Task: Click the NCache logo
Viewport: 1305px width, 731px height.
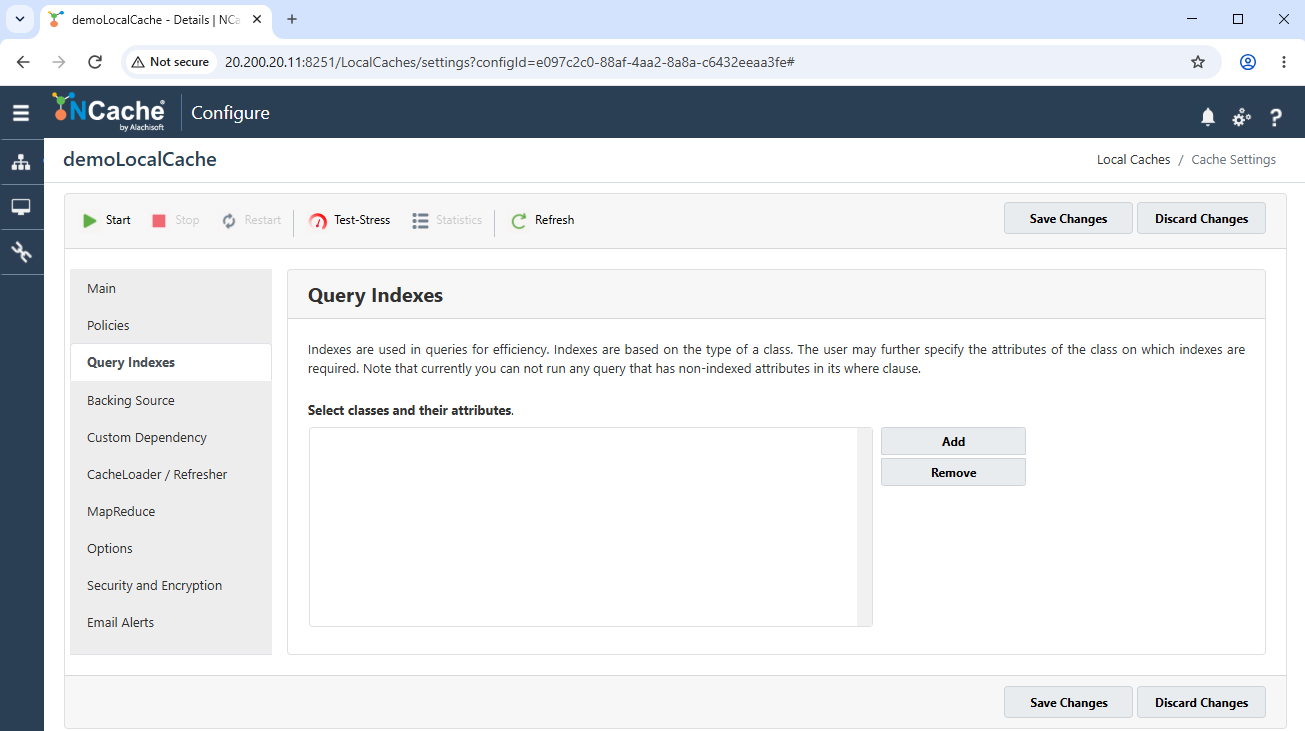Action: click(109, 112)
